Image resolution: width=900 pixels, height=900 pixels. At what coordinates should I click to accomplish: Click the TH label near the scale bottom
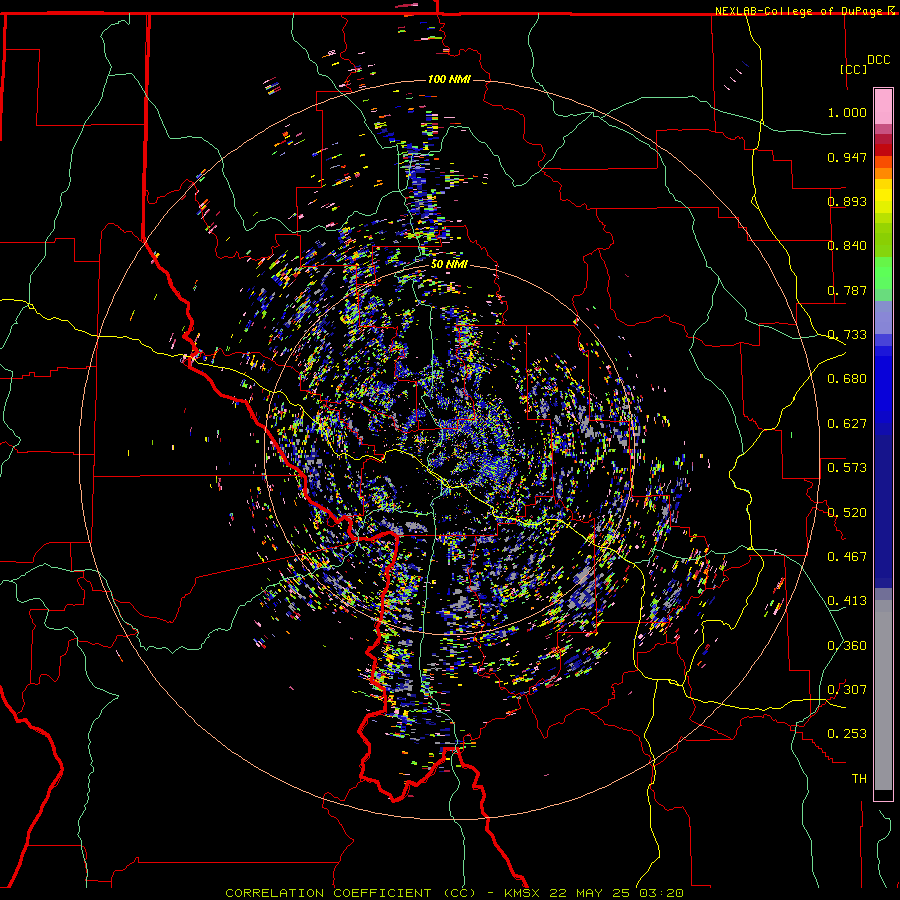(x=859, y=779)
